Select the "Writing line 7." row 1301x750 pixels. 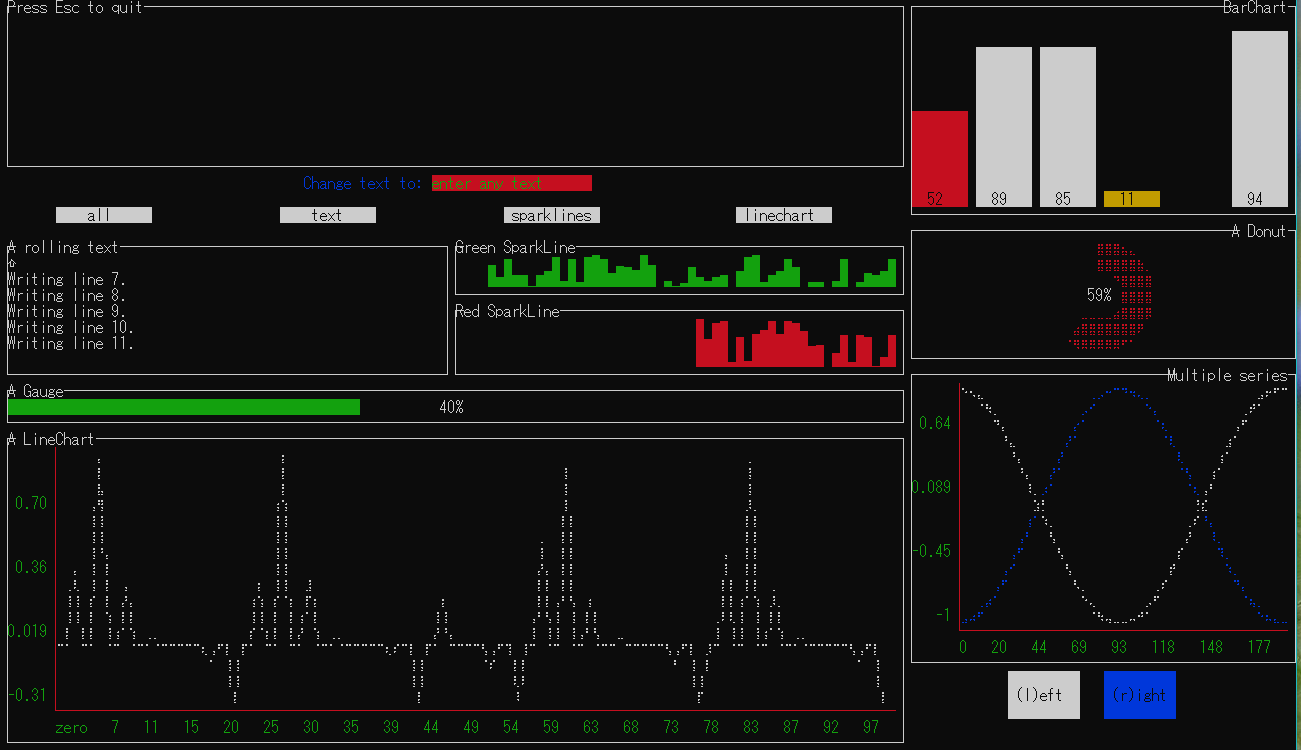tap(67, 279)
